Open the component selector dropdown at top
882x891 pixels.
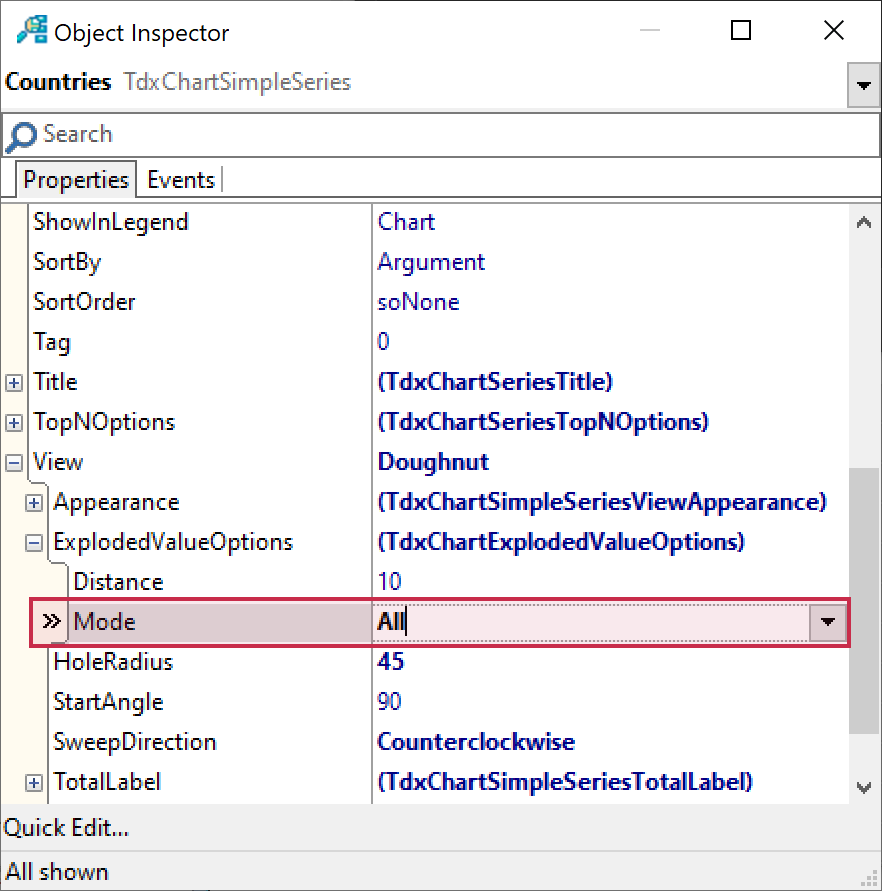[x=863, y=87]
